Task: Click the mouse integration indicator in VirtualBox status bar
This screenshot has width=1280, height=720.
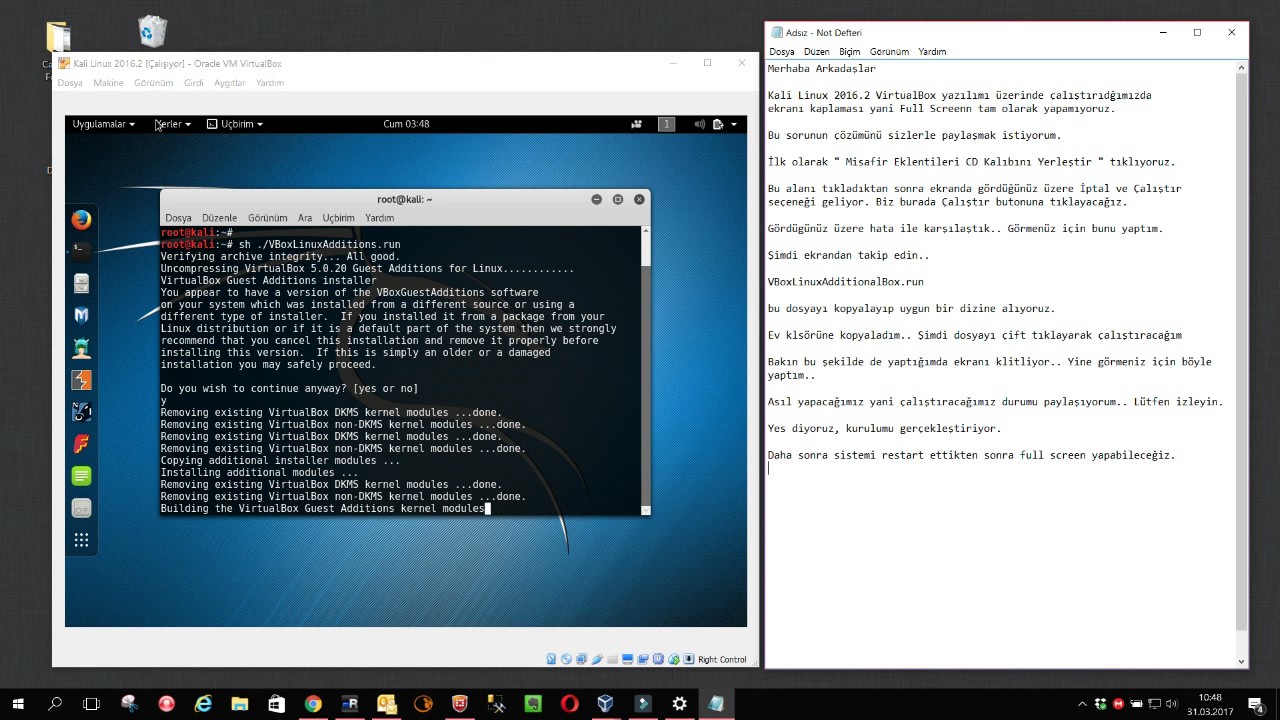Action: (674, 659)
